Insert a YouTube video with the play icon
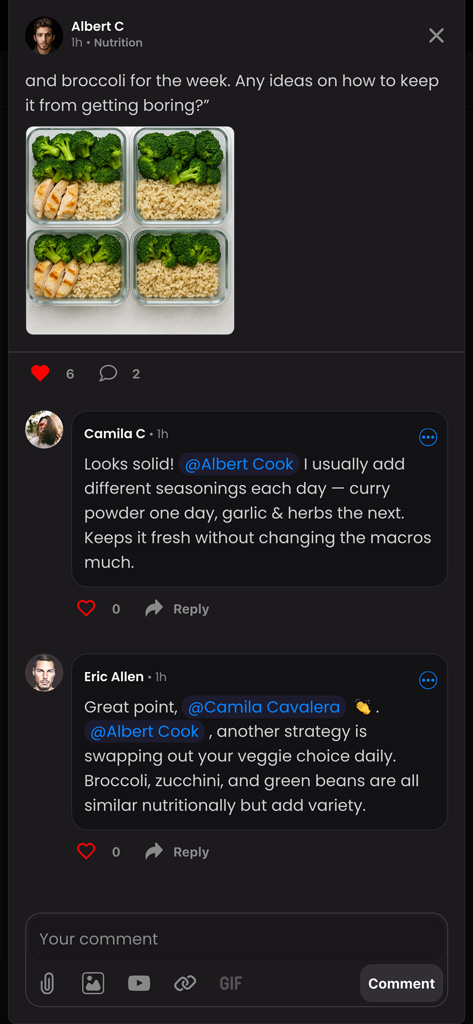473x1024 pixels. coord(139,983)
